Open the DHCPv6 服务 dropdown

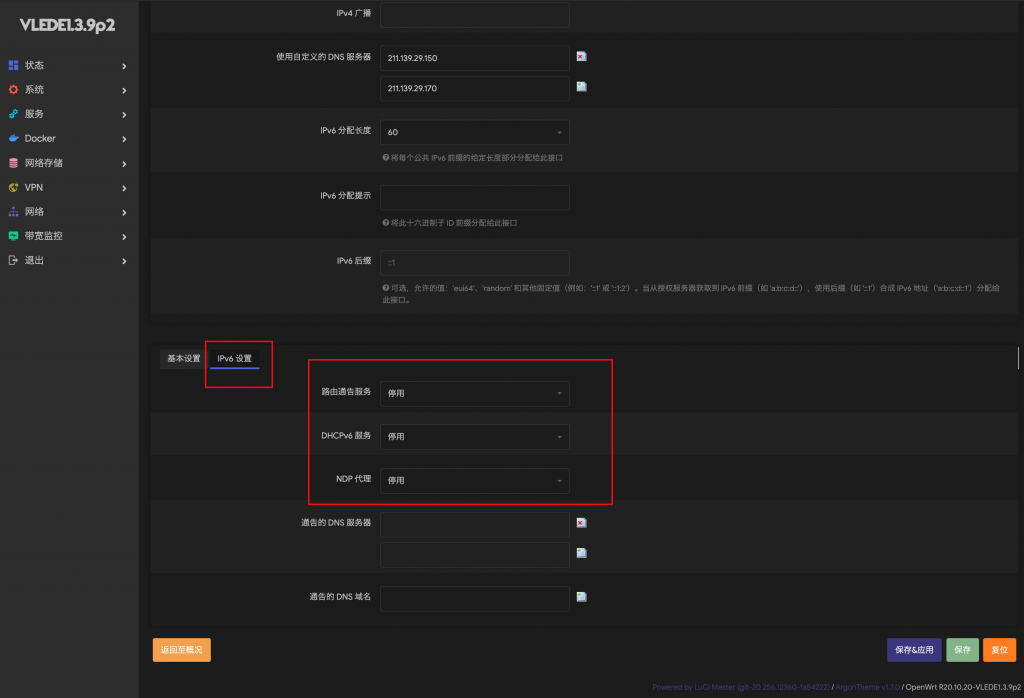click(x=475, y=437)
